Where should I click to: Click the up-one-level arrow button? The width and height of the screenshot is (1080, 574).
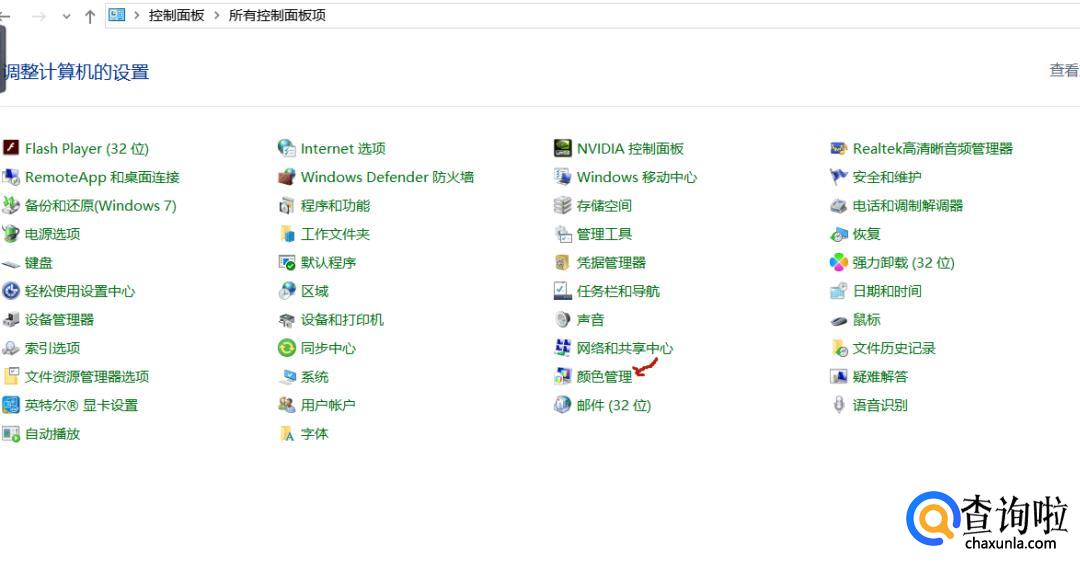pos(90,16)
